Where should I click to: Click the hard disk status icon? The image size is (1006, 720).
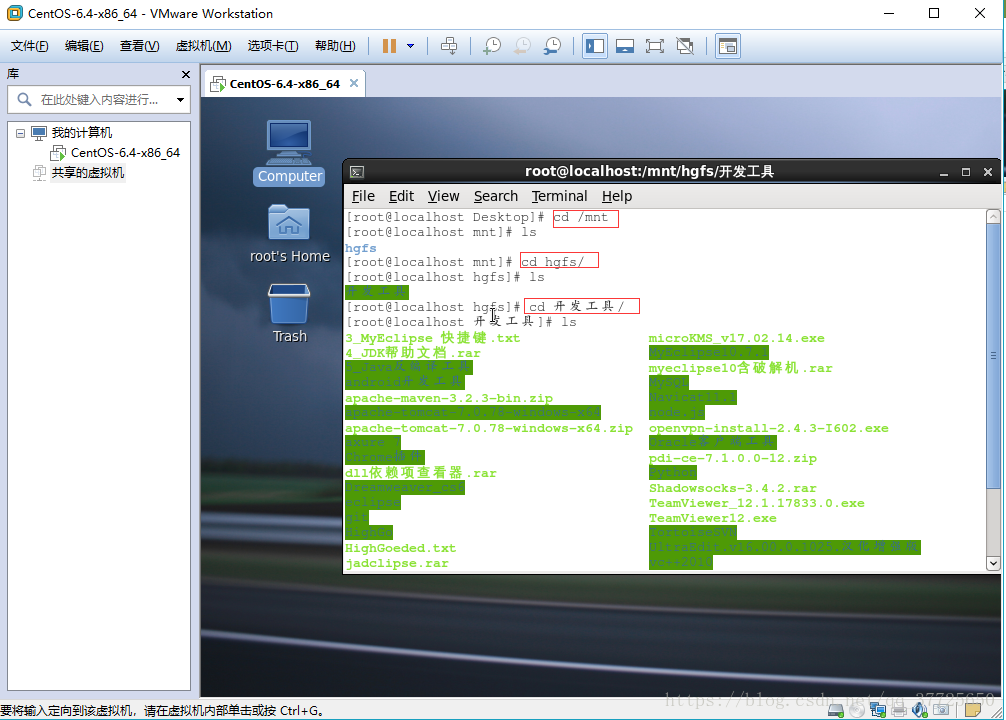(835, 710)
